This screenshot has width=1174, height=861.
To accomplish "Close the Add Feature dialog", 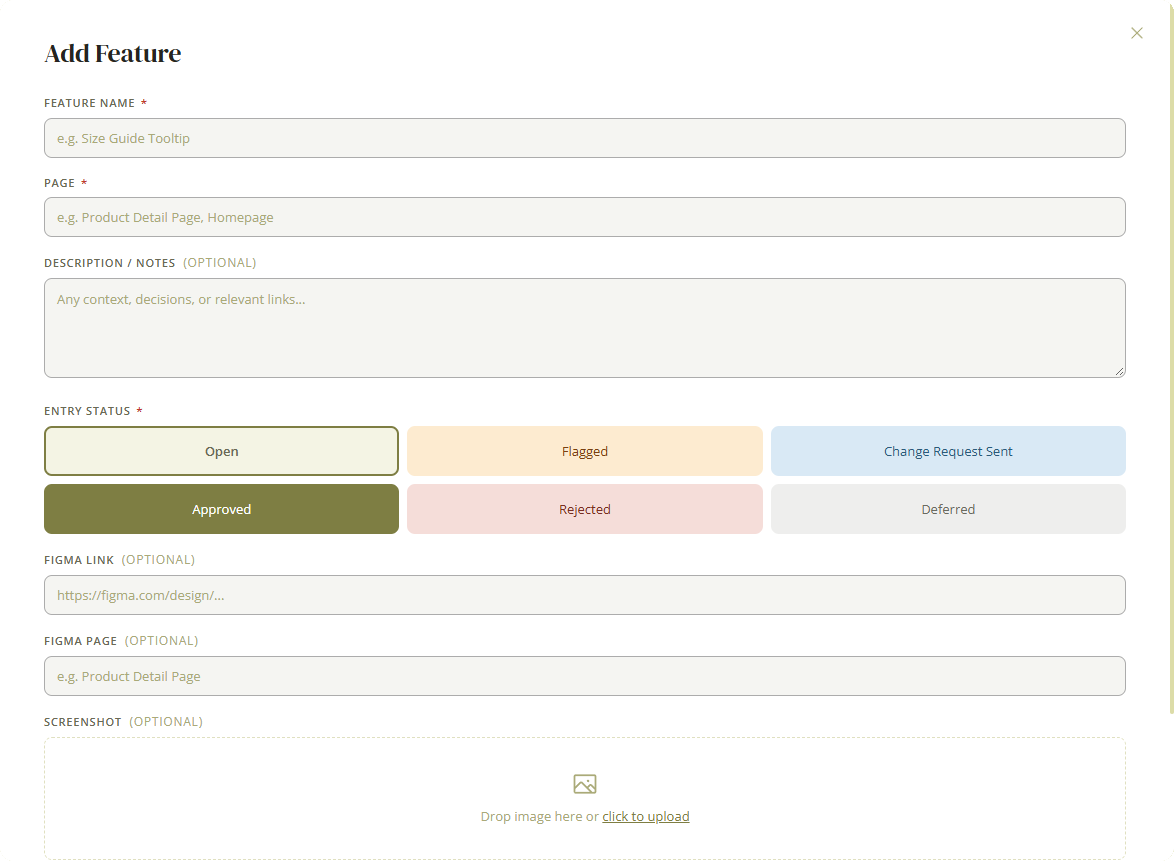I will tap(1136, 33).
